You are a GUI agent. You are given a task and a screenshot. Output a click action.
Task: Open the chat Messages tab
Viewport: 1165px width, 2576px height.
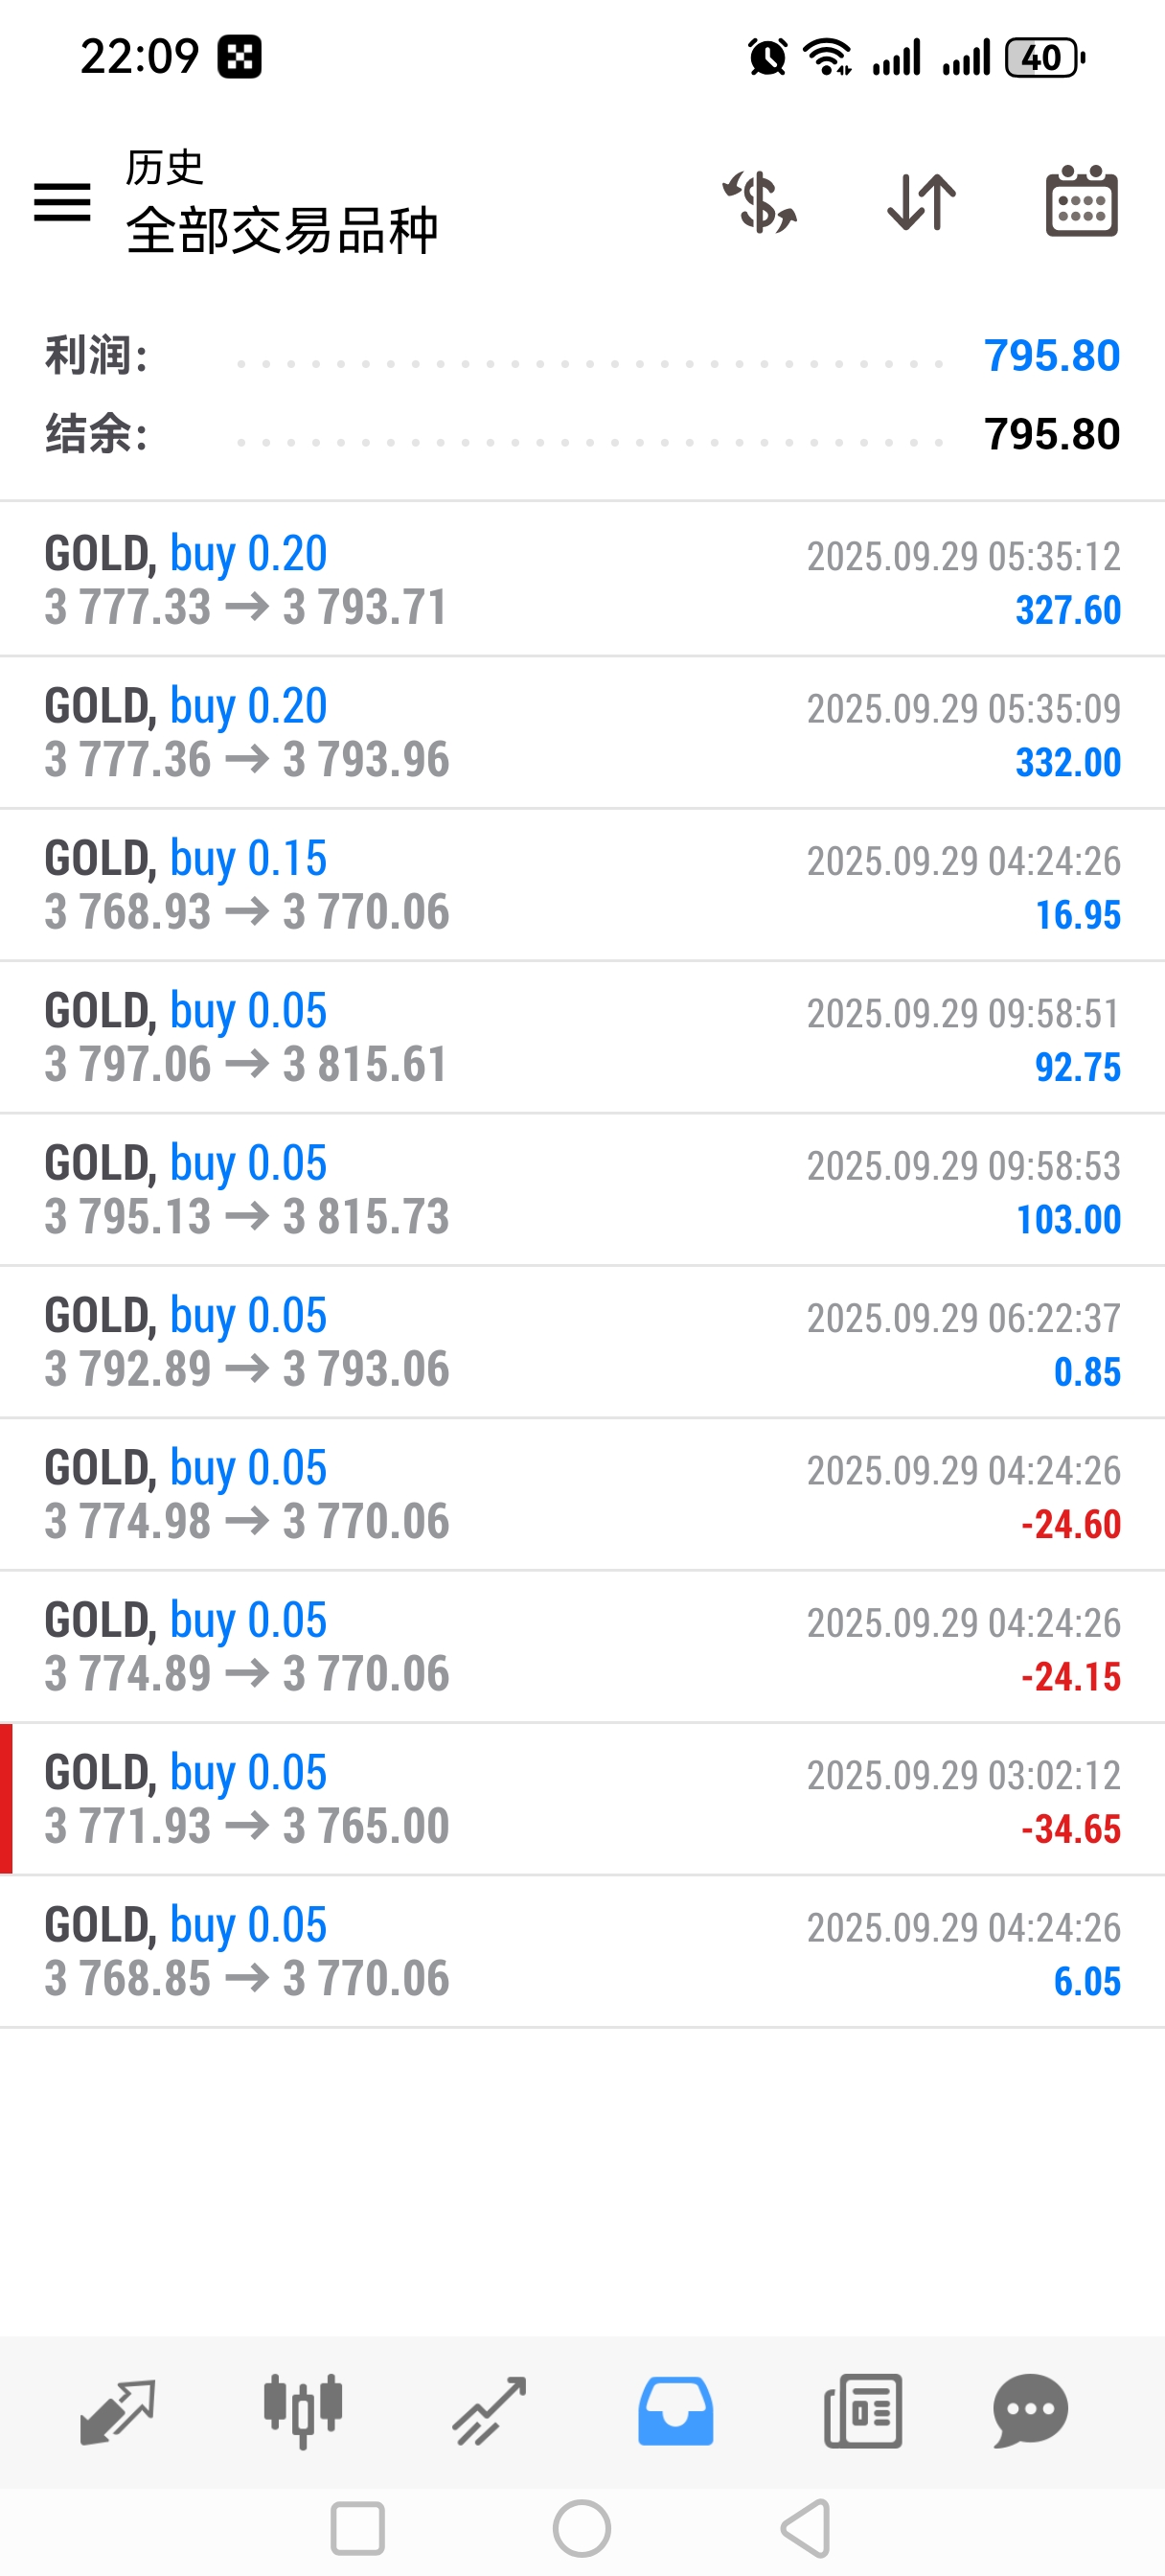point(1031,2411)
